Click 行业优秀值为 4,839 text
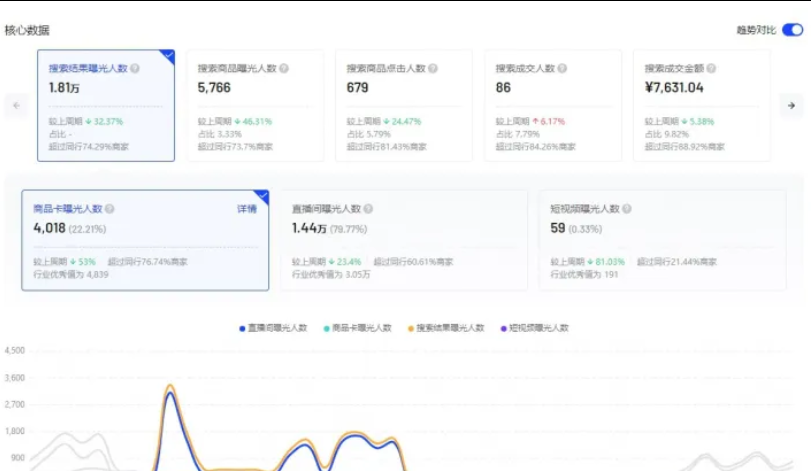811x471 pixels. [71, 275]
